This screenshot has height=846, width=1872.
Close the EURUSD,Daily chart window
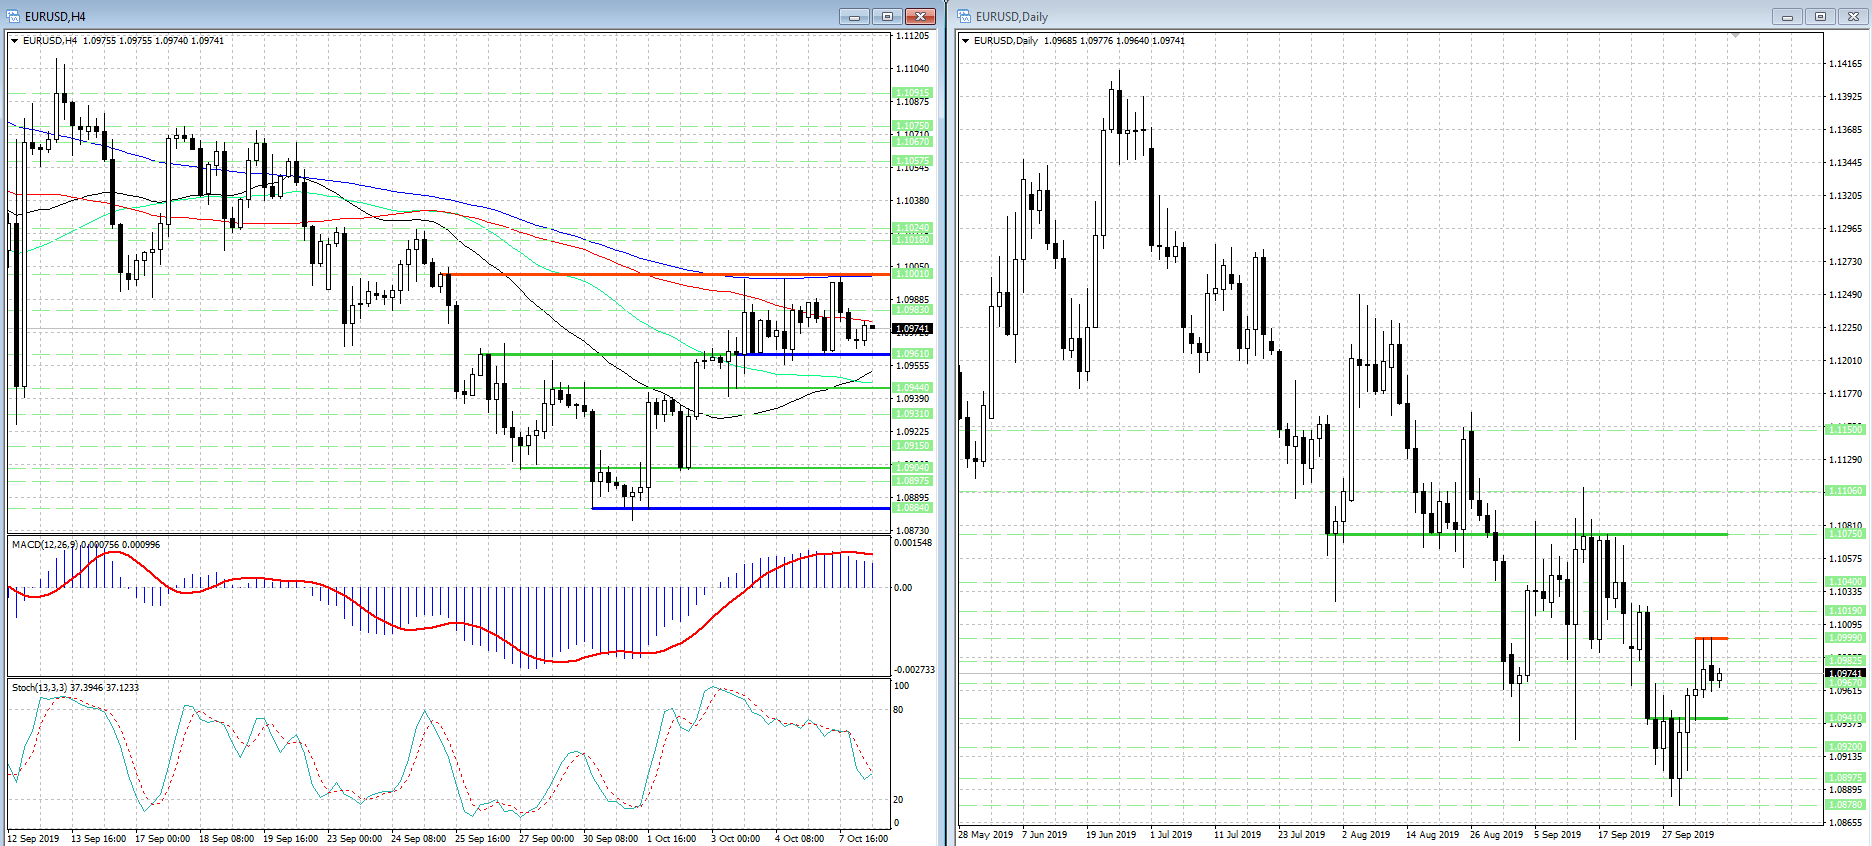[1853, 16]
